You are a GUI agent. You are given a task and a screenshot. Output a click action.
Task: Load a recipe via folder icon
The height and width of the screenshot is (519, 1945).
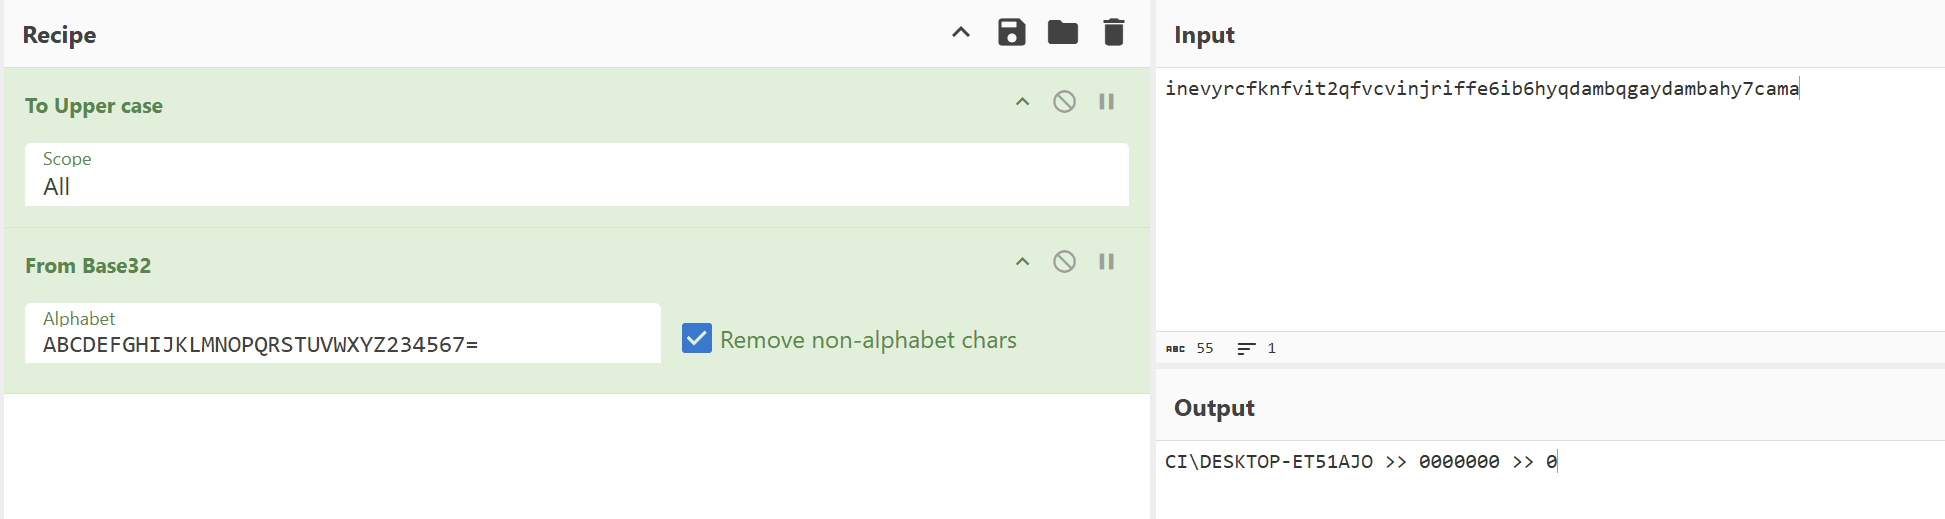point(1062,33)
